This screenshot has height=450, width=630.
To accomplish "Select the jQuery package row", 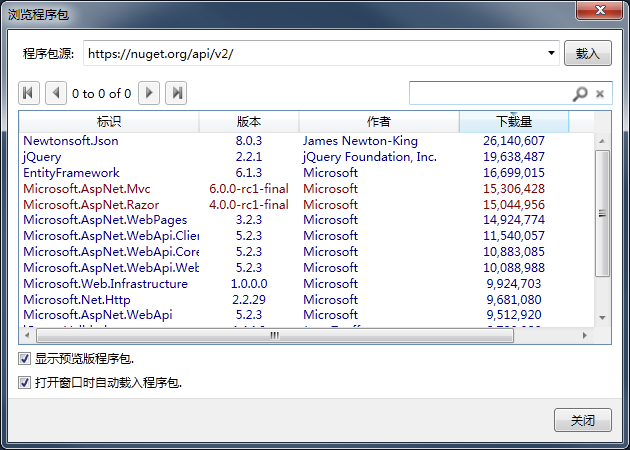I will pos(305,157).
